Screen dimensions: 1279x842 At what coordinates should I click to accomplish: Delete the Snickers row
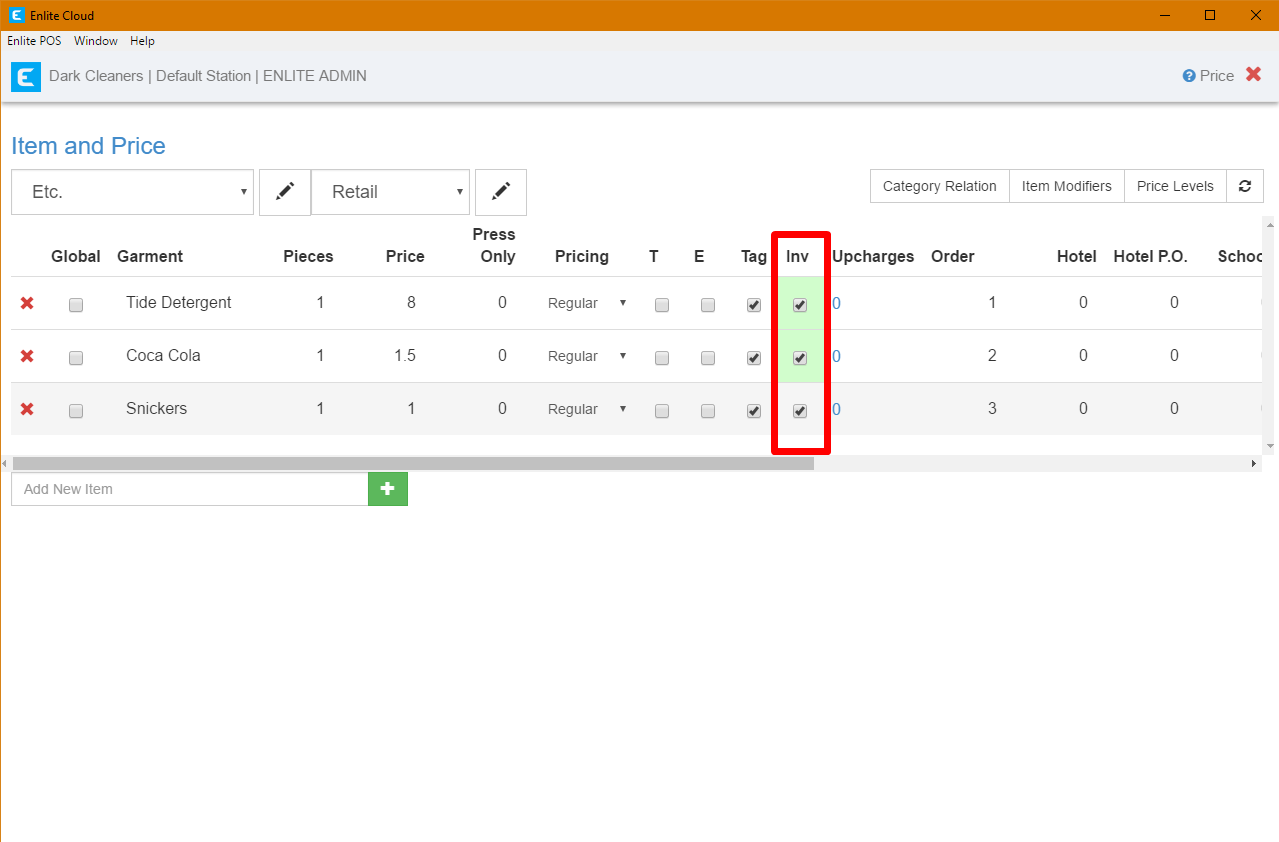[x=27, y=409]
